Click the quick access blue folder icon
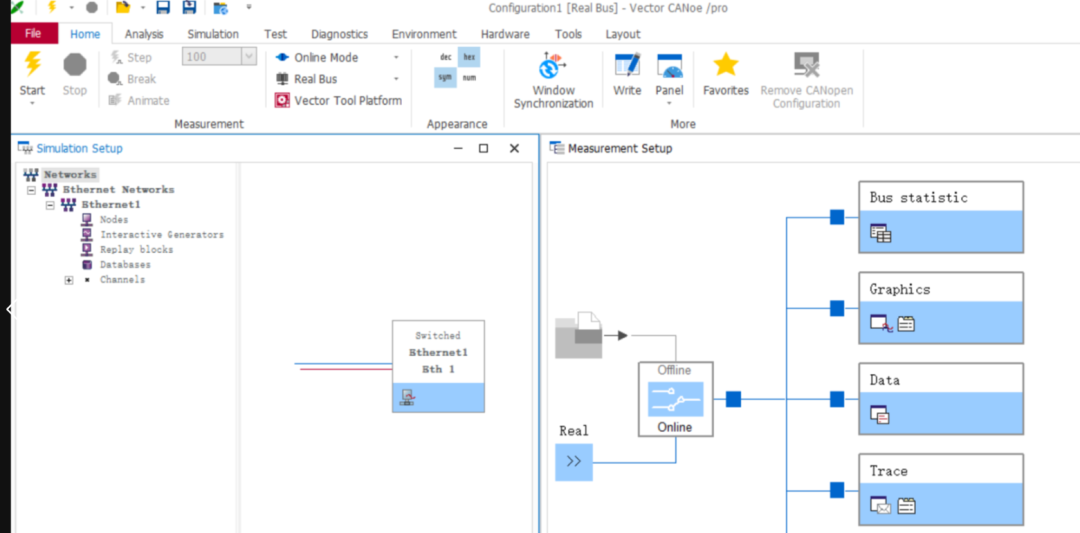The height and width of the screenshot is (533, 1080). coord(220,8)
